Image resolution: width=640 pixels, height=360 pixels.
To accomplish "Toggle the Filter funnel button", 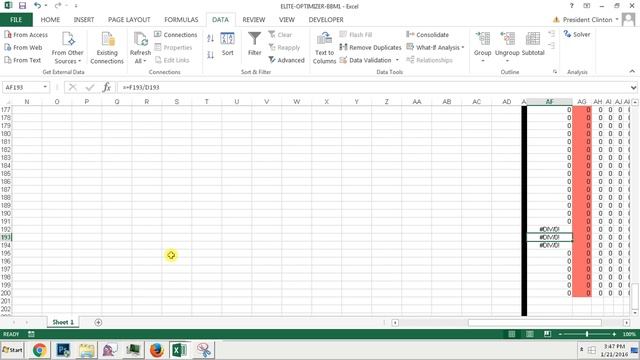I will pos(254,44).
